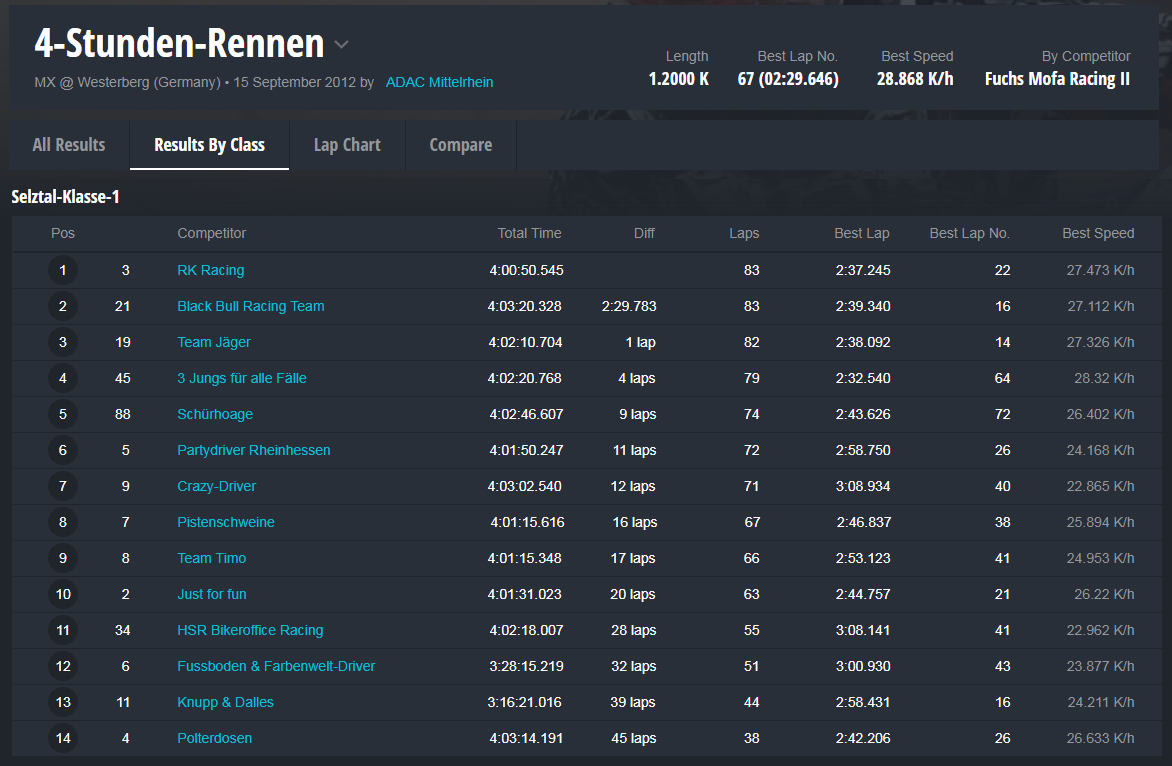This screenshot has height=766, width=1172.
Task: Switch to the All Results tab
Action: coord(68,145)
